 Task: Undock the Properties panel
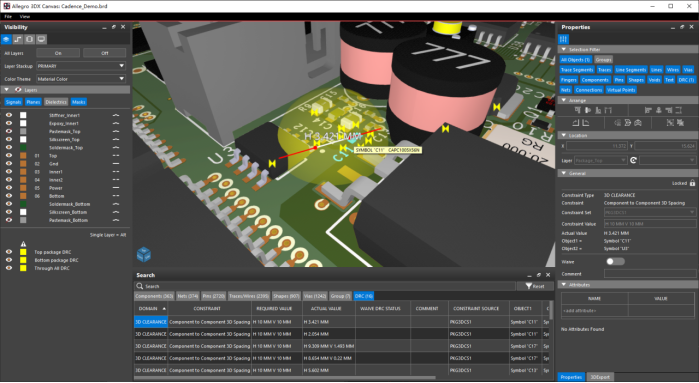[x=682, y=27]
